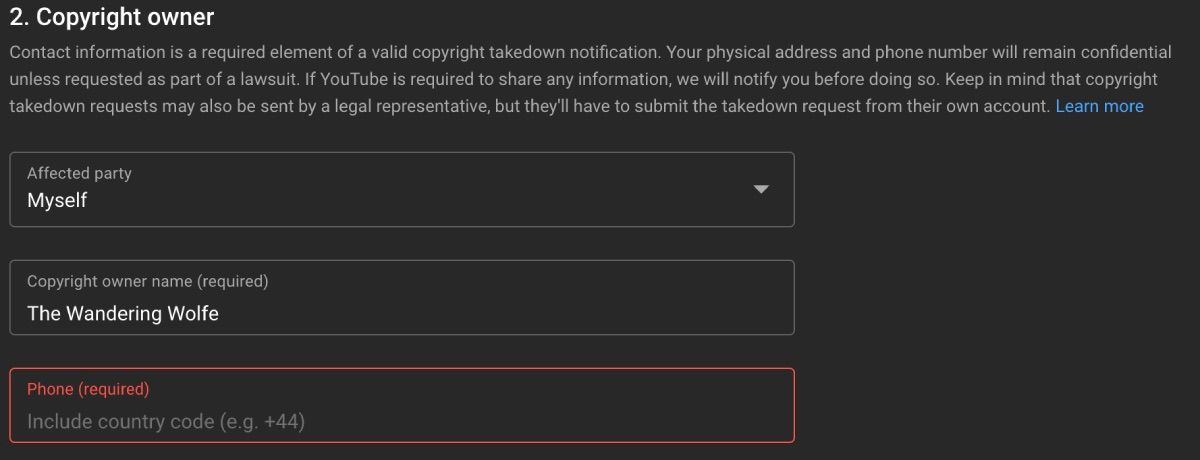Click the 'Copyright owner name (required)' label

point(147,281)
